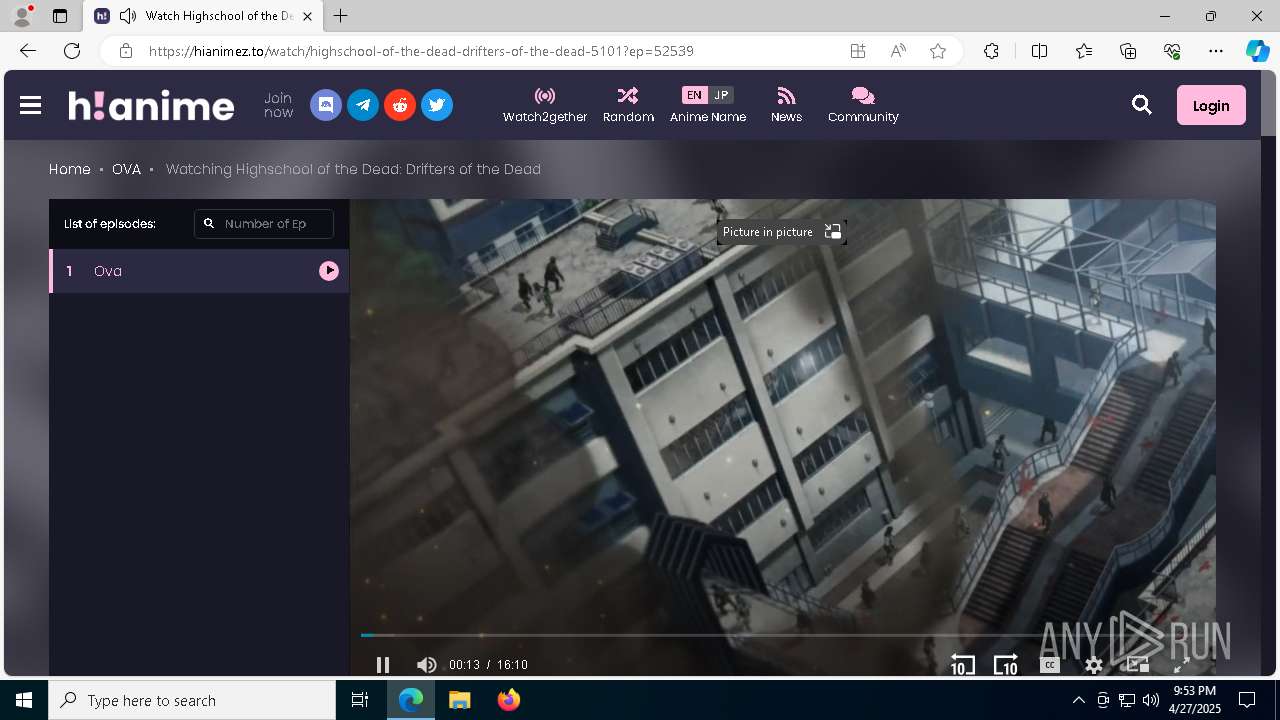The height and width of the screenshot is (720, 1280).
Task: Launch Firefox from taskbar
Action: click(508, 700)
